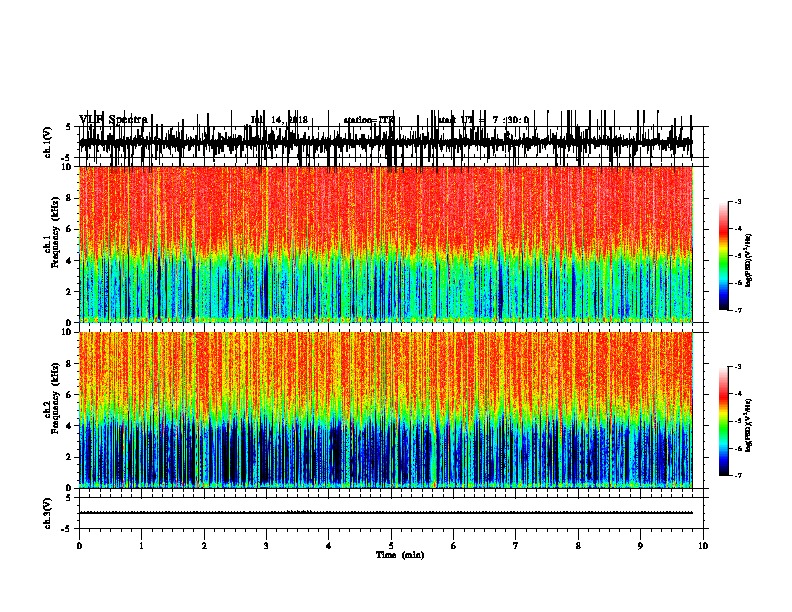Click the '5' minute tick on time axis
Screen dimensions: 792x612
tap(391, 546)
